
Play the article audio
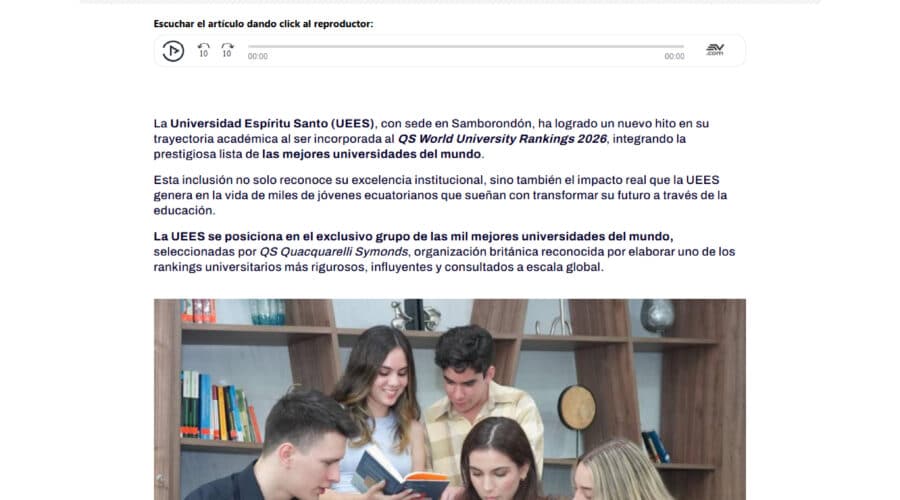[173, 51]
